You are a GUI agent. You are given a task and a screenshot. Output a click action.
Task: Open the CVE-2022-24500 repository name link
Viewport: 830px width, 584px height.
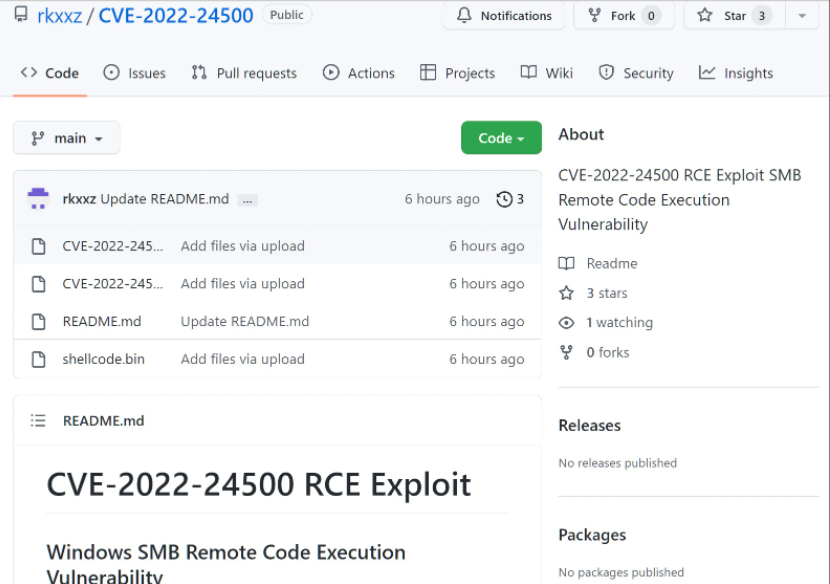click(176, 15)
